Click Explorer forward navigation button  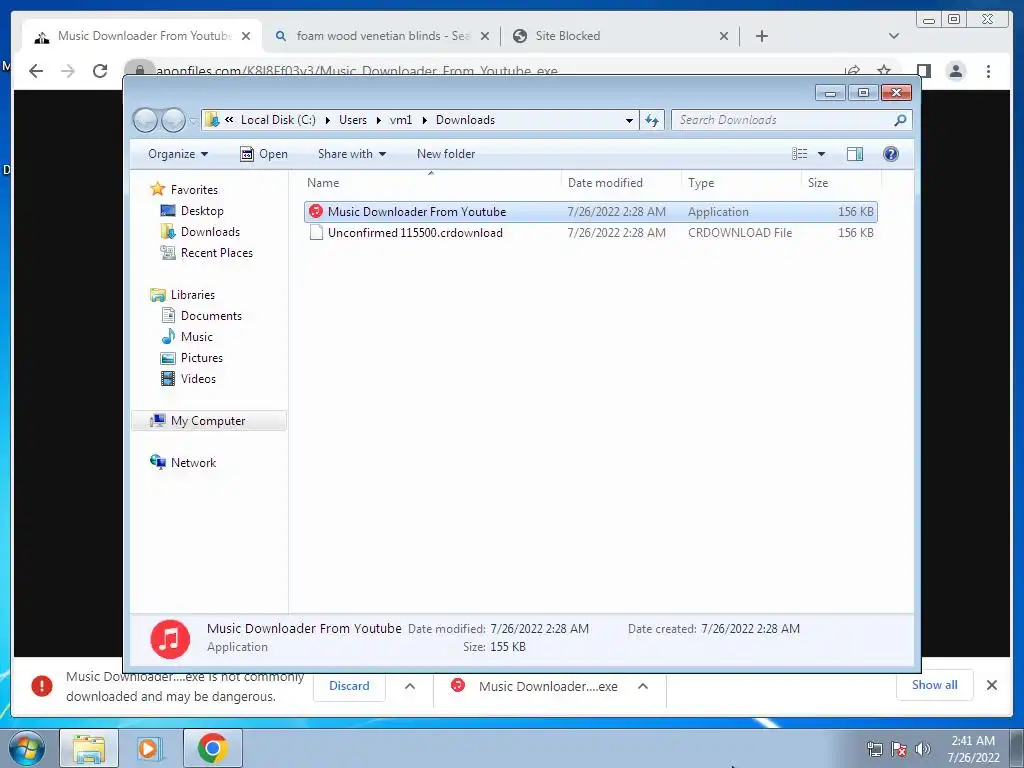pos(173,120)
